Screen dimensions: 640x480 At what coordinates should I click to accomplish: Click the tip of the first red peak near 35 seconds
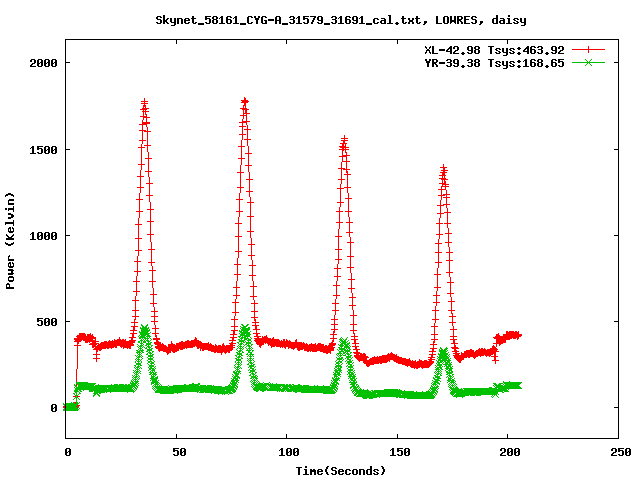(144, 102)
